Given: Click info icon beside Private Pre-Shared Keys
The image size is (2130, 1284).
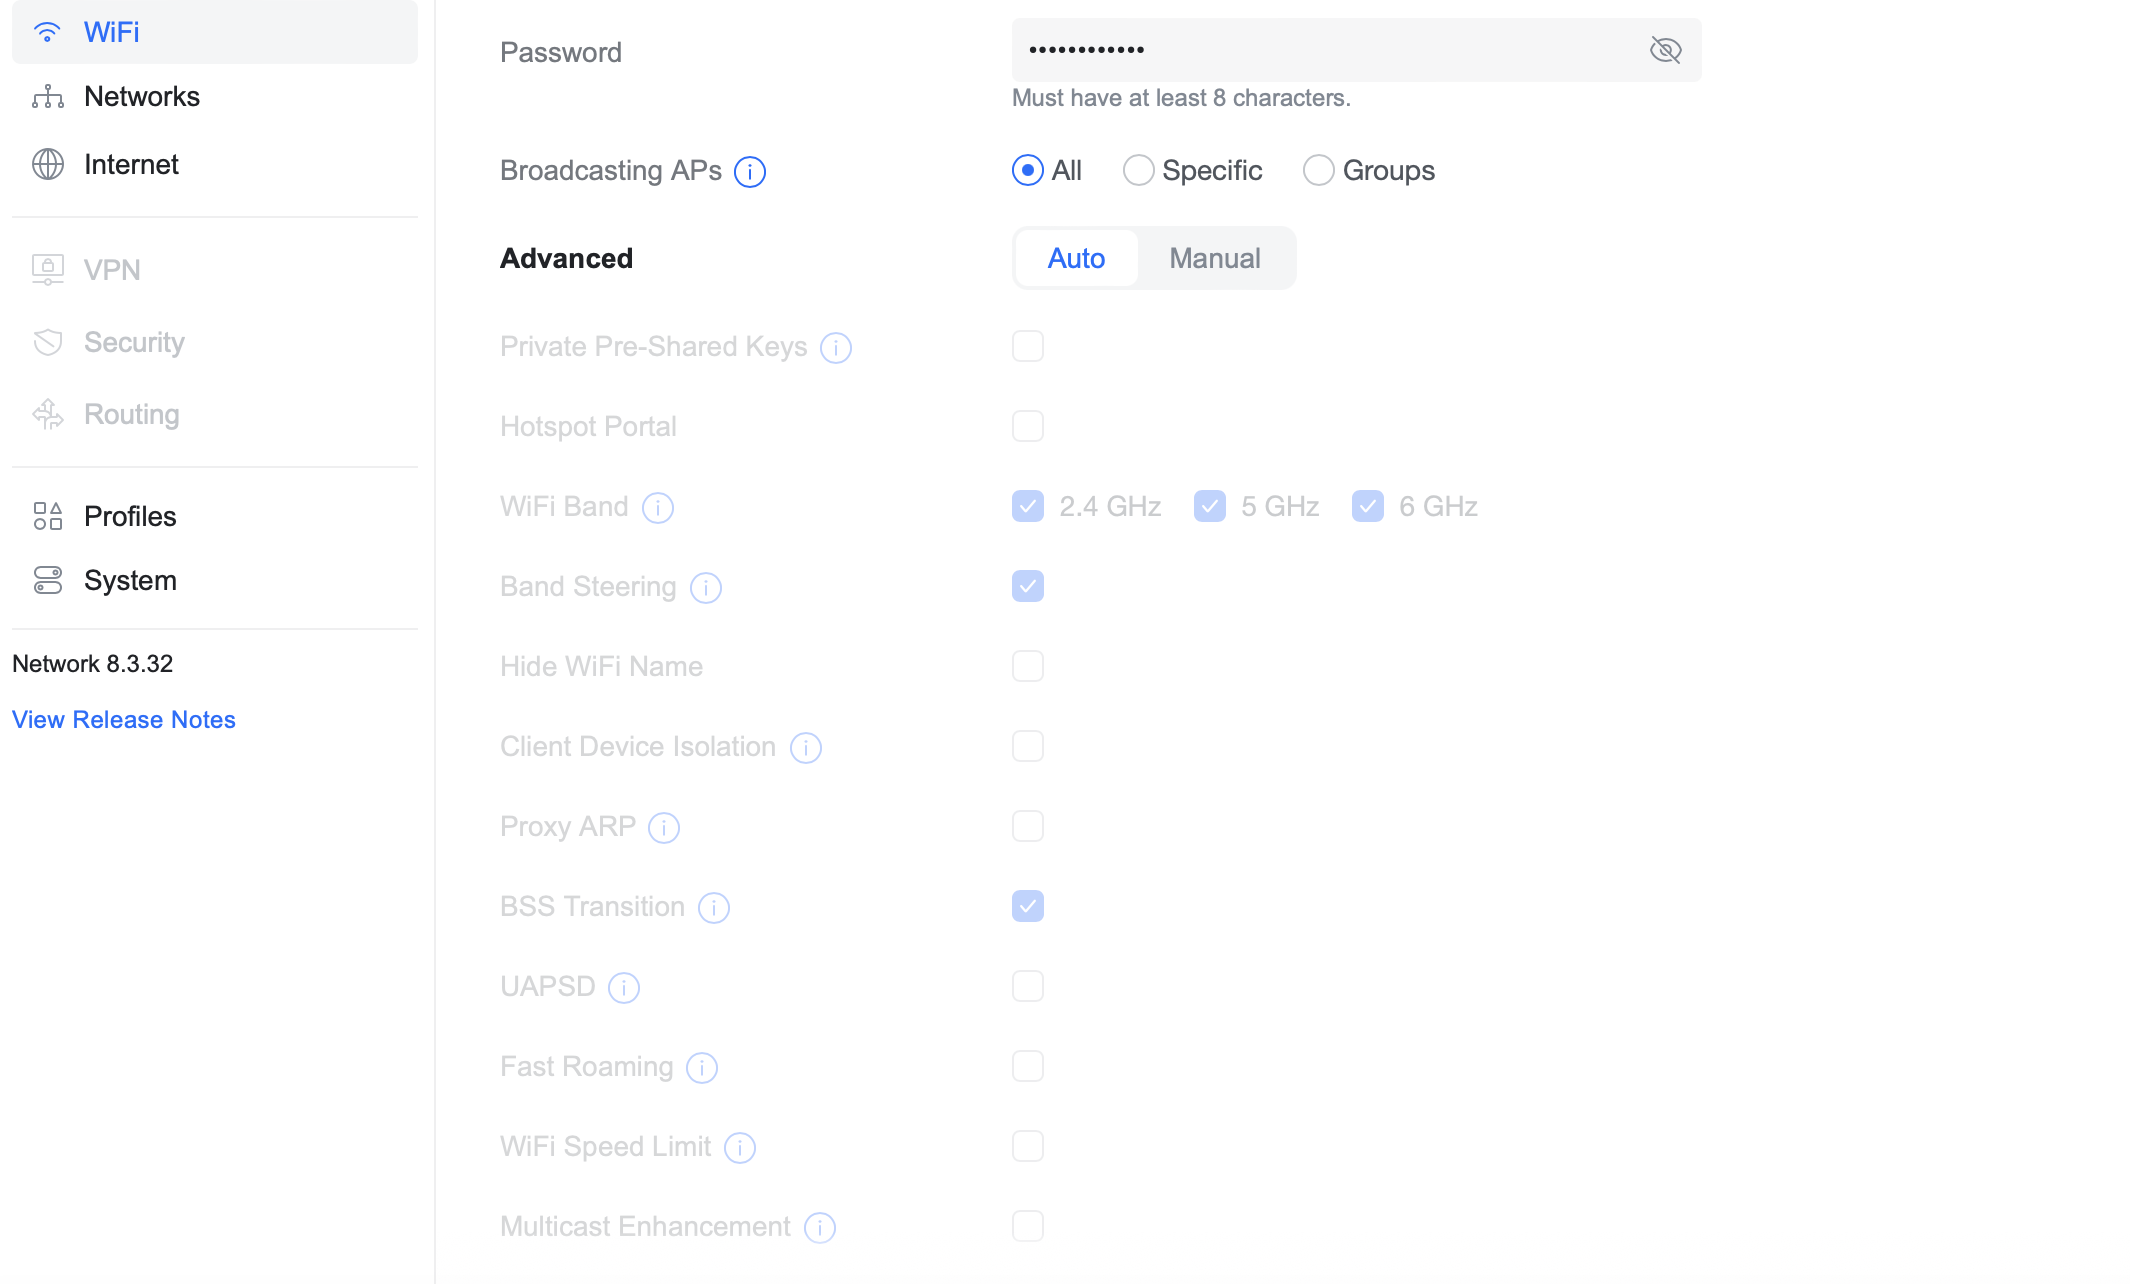Looking at the screenshot, I should click(x=836, y=348).
